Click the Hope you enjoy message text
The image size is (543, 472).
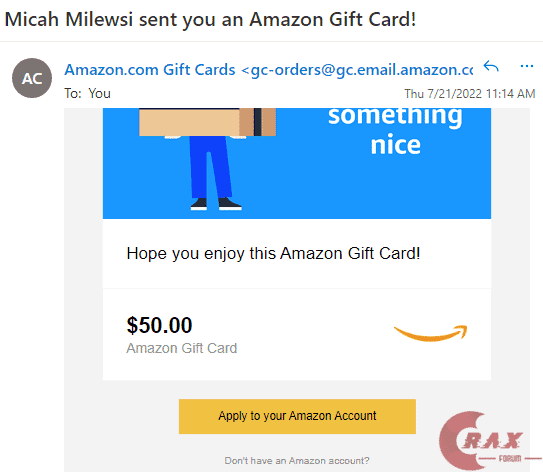point(273,253)
